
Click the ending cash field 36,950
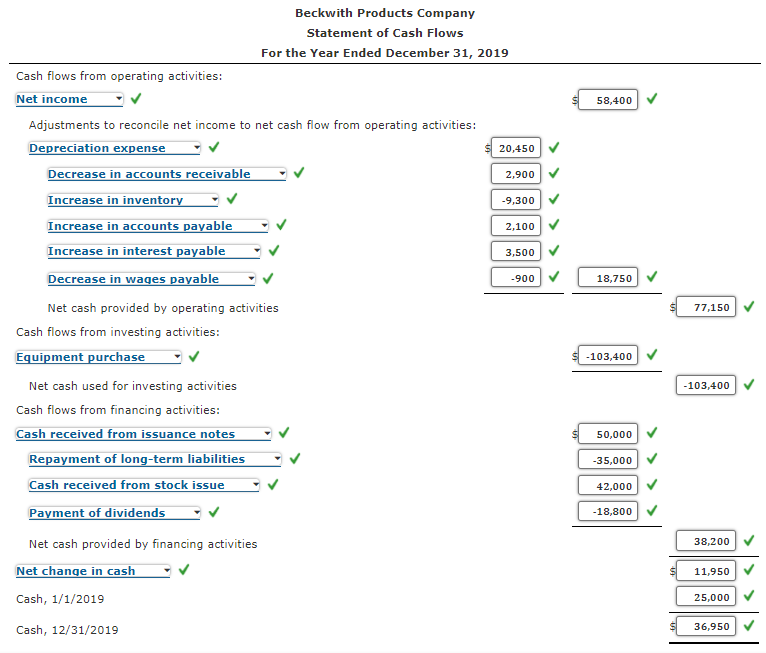point(706,626)
